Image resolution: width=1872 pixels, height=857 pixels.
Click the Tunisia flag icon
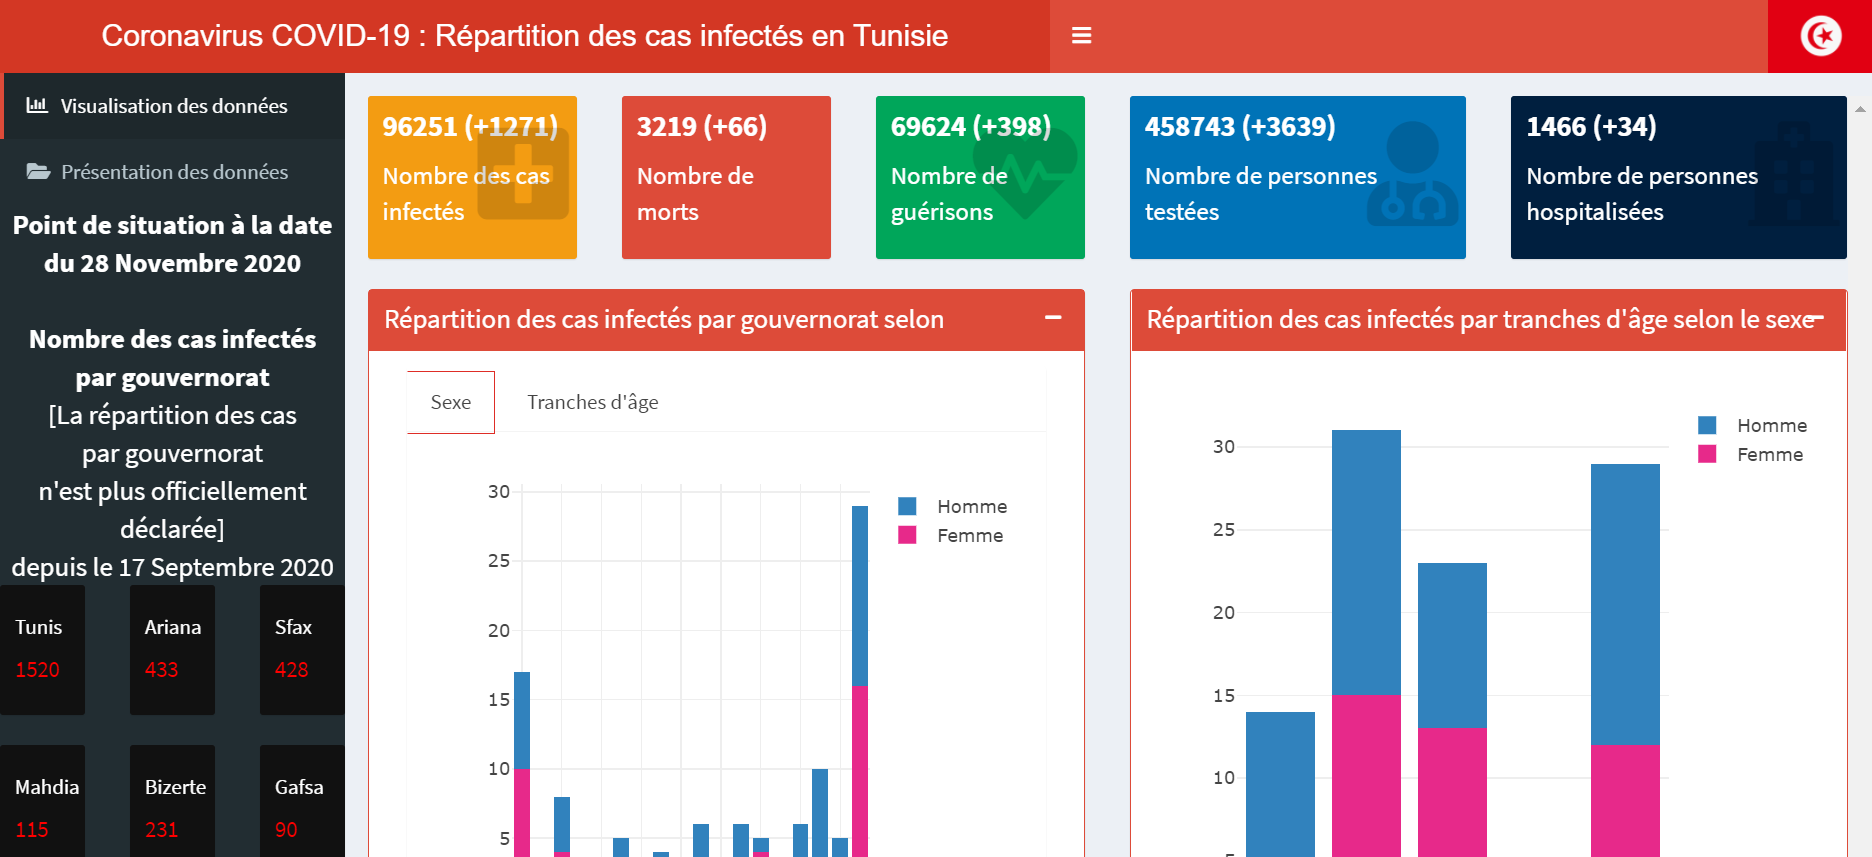1820,36
